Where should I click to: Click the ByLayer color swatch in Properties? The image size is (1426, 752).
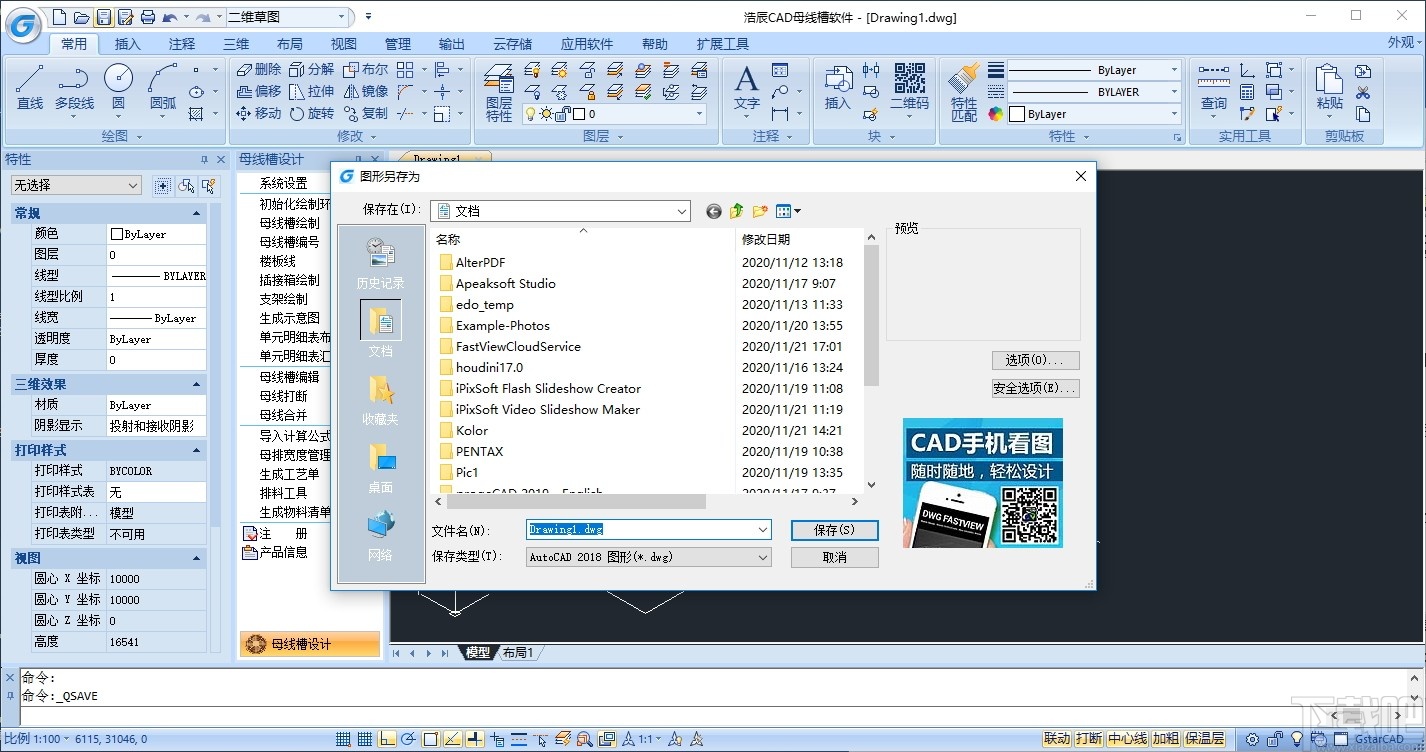(x=117, y=233)
